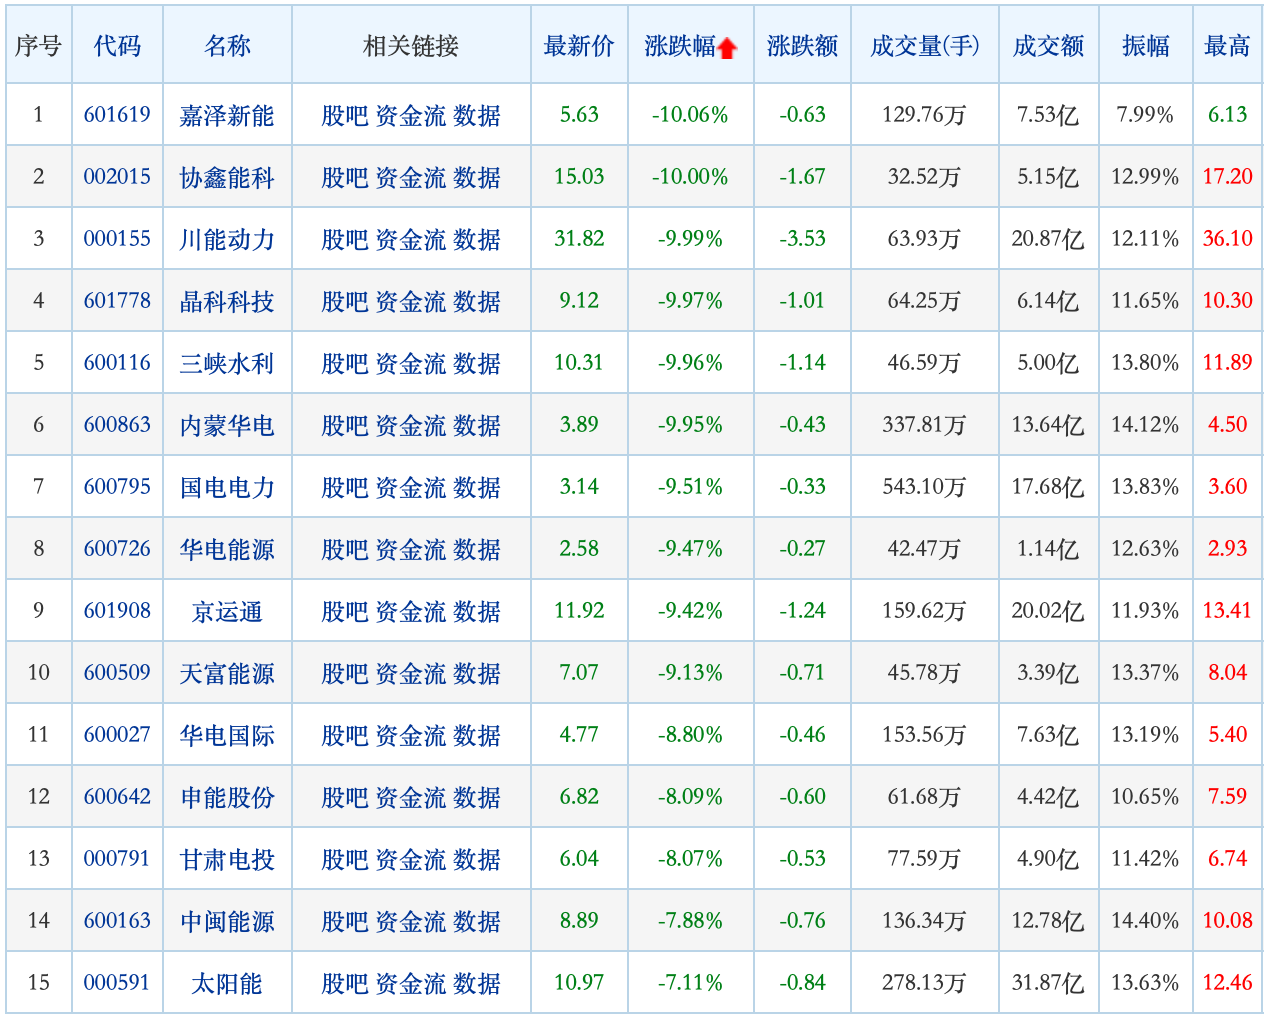Open 协鑫能科 stock name link
This screenshot has height=1014, width=1264.
227,177
